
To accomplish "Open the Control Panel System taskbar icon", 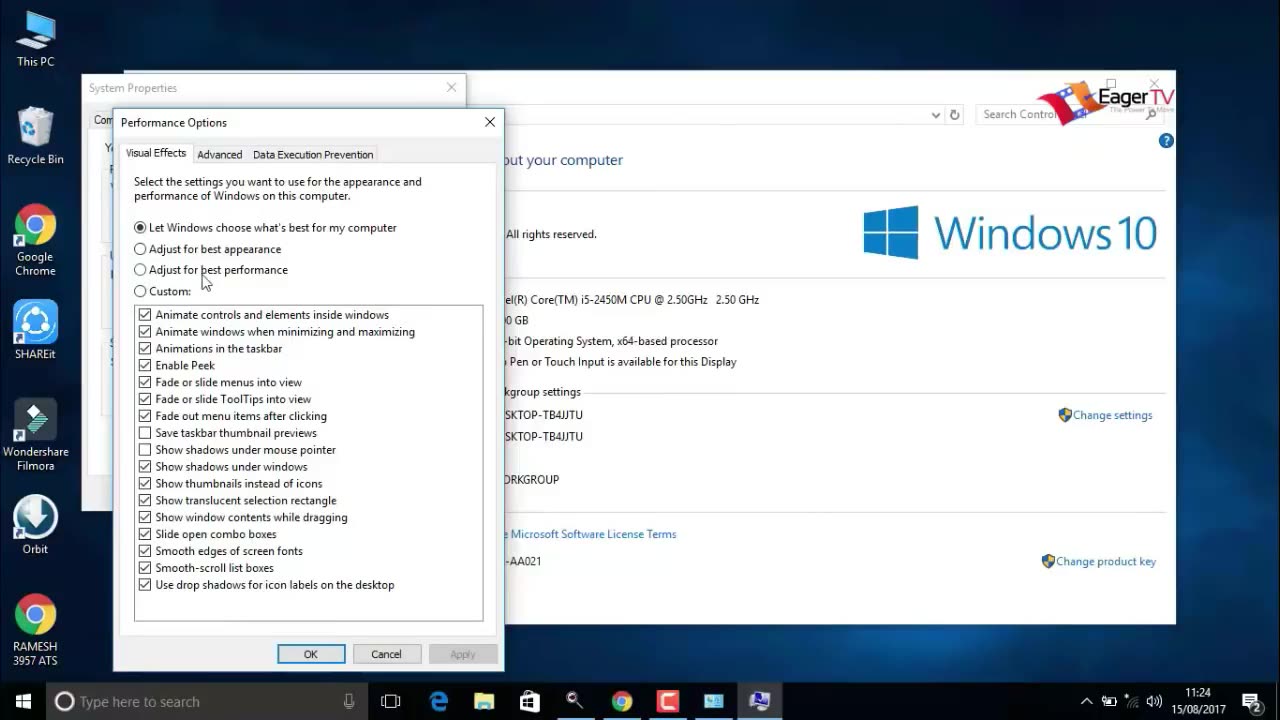I will tap(713, 701).
